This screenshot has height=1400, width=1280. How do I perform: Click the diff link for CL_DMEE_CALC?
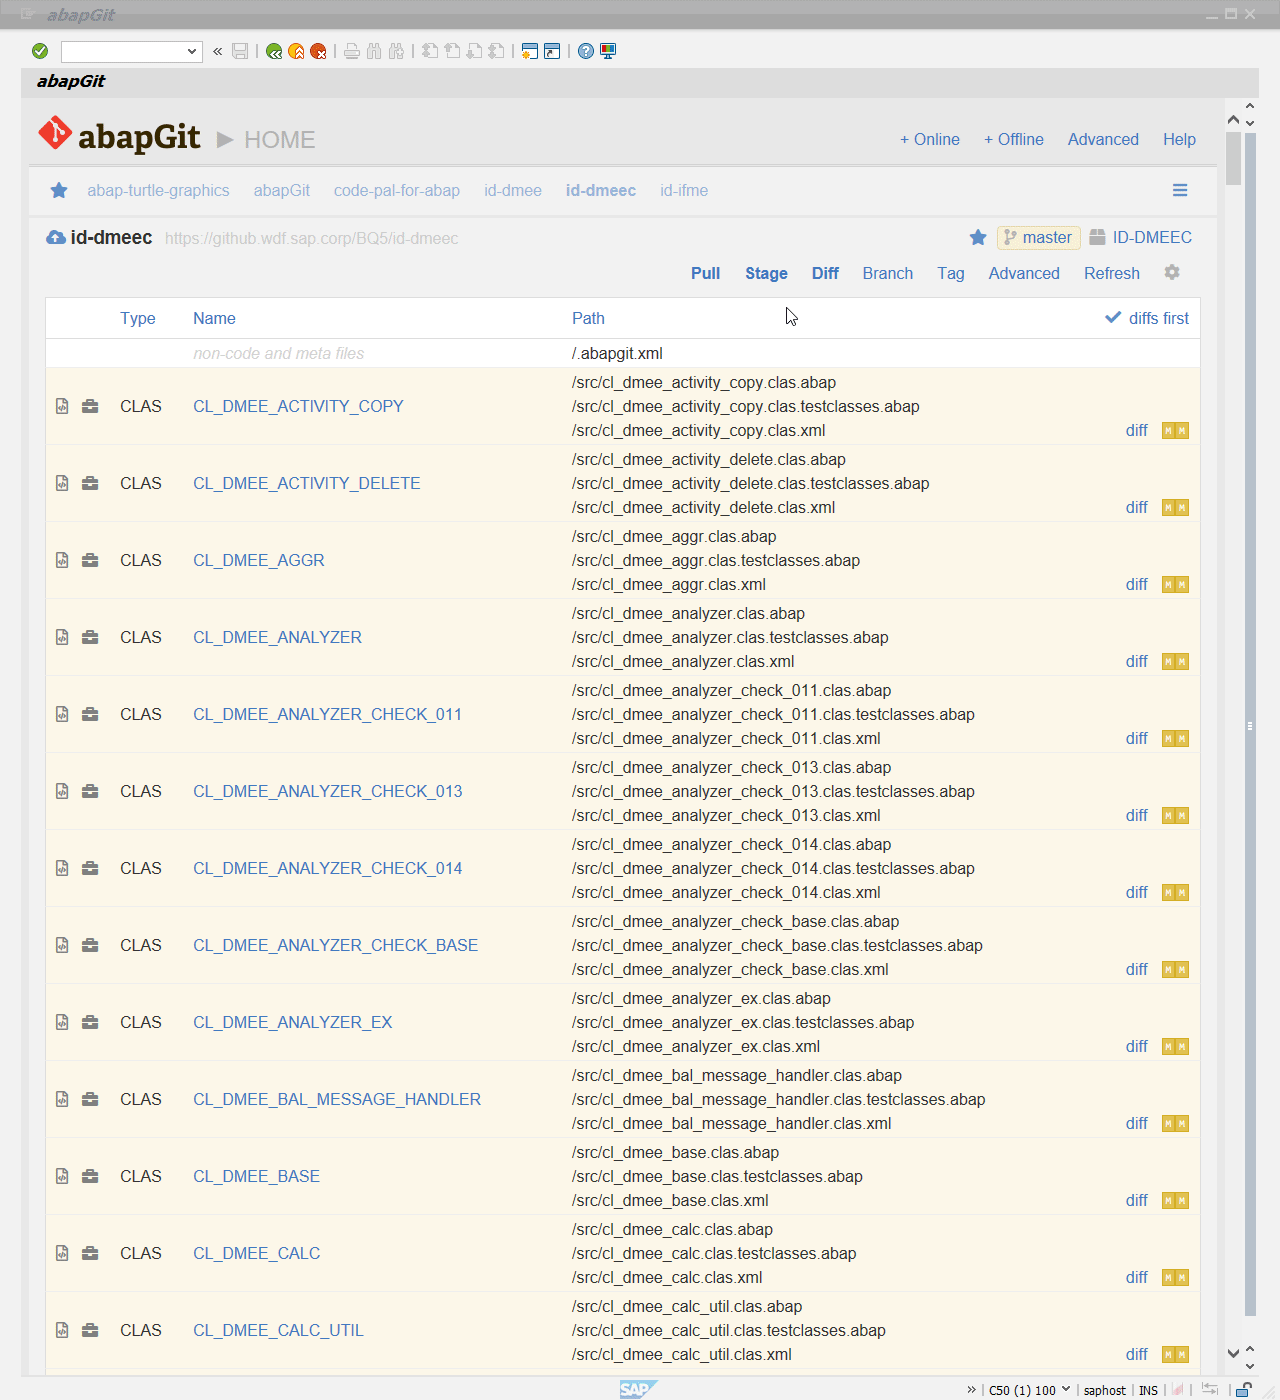point(1136,1277)
